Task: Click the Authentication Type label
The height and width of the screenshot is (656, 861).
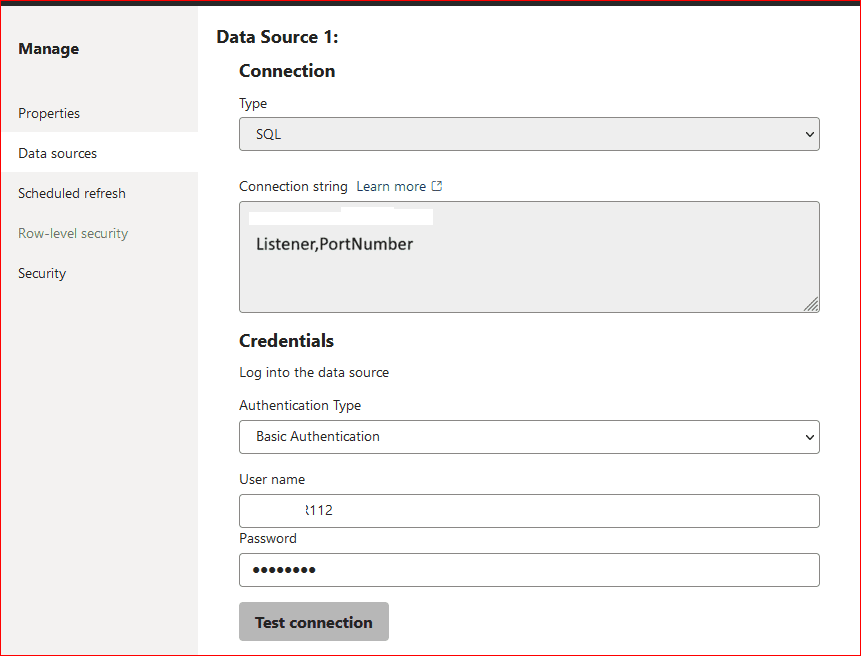Action: (x=300, y=405)
